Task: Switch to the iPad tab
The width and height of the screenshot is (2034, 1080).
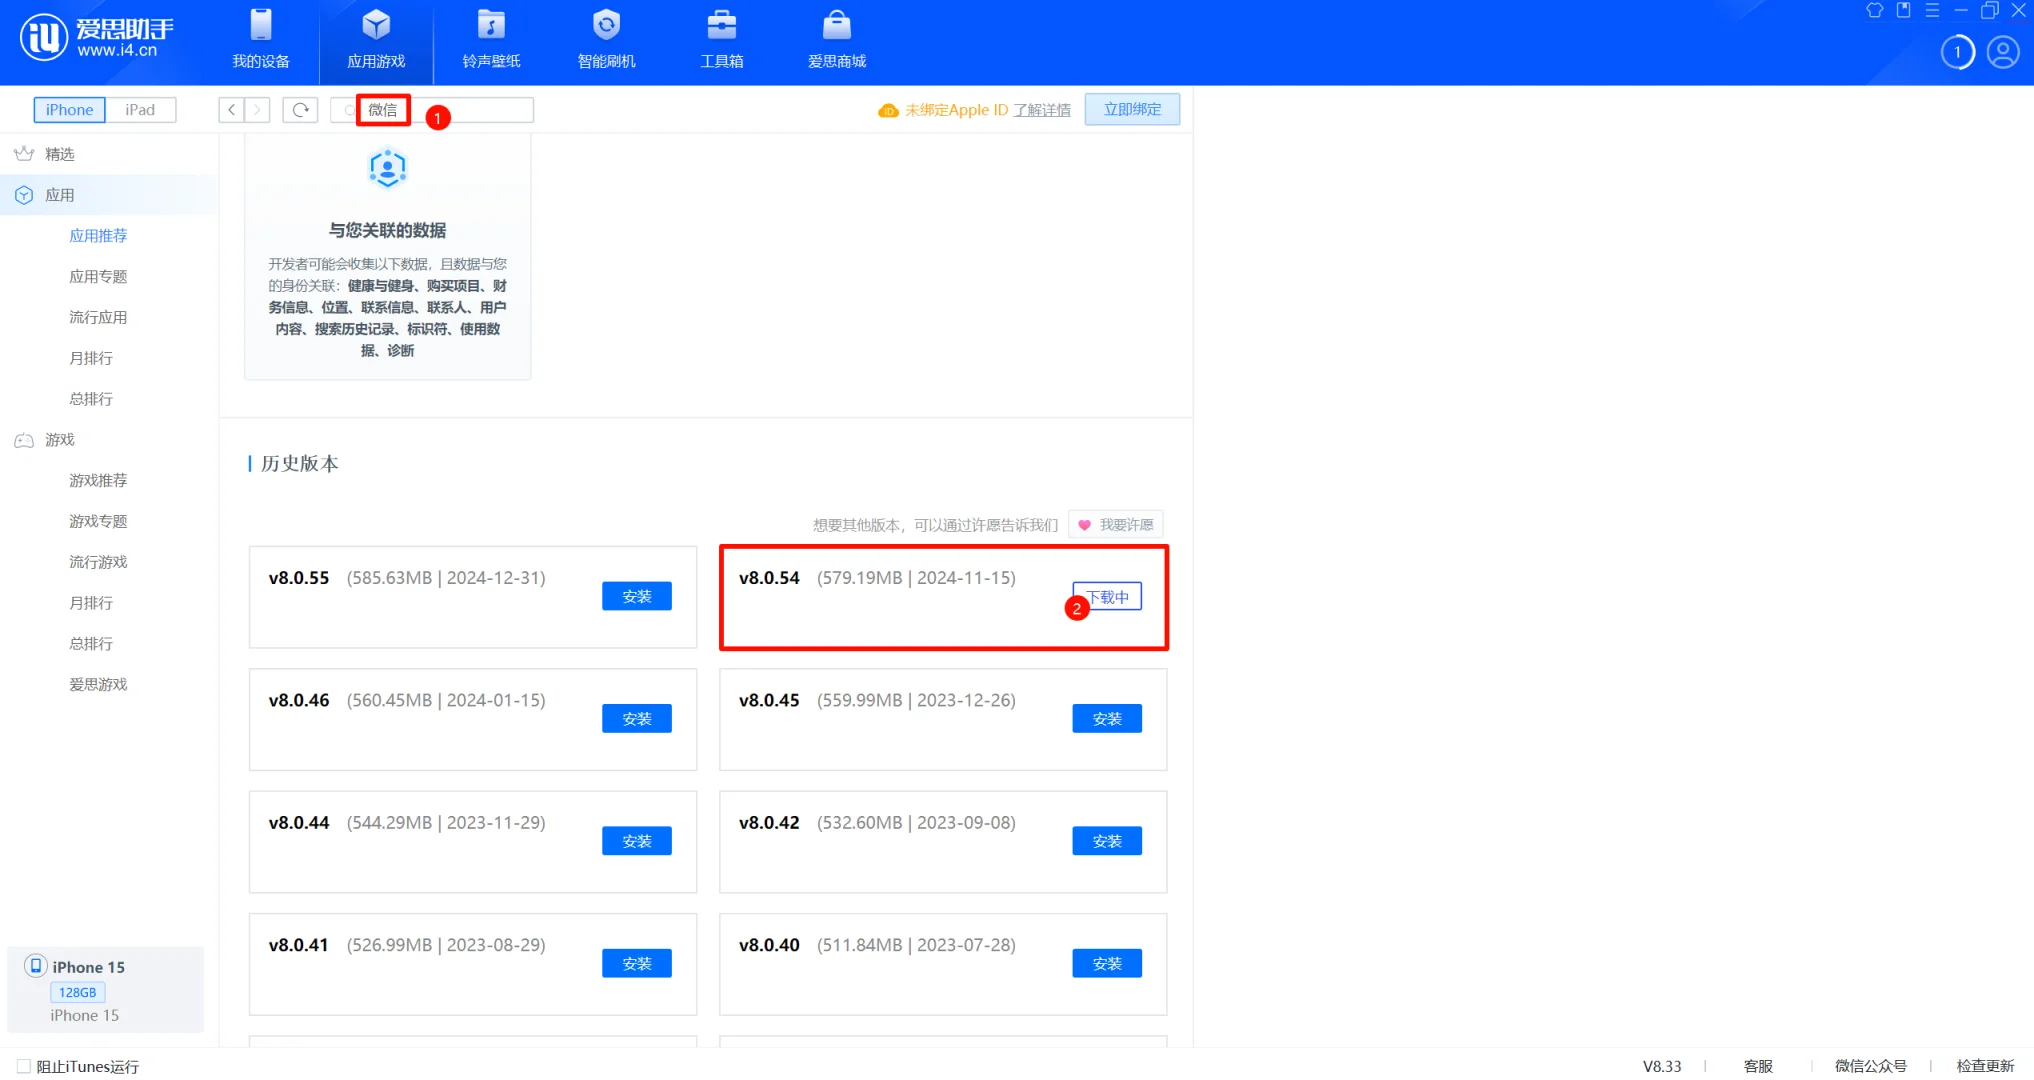Action: [x=140, y=109]
